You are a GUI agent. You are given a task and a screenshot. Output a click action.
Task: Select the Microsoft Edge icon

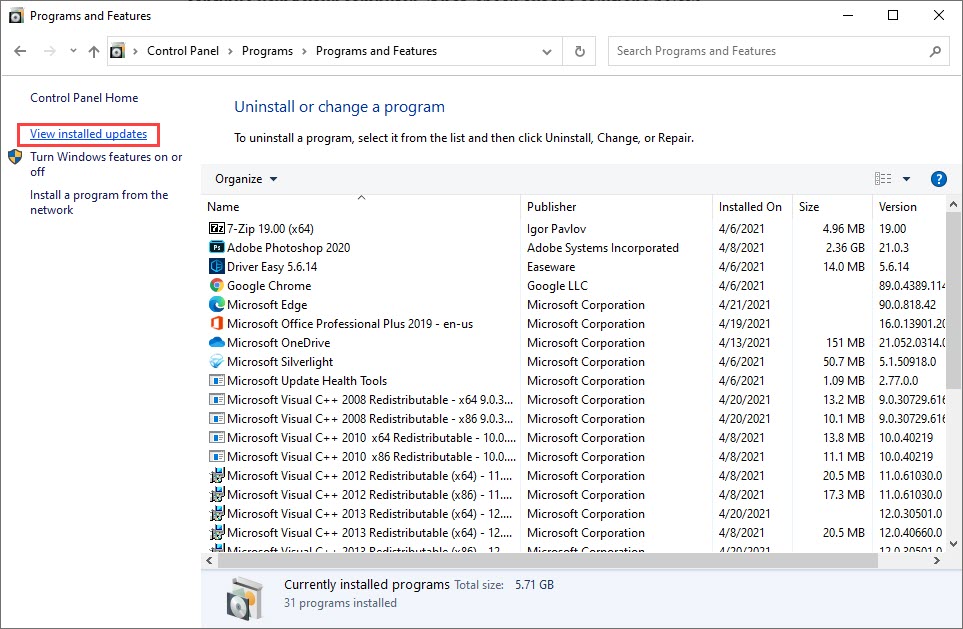click(x=216, y=305)
